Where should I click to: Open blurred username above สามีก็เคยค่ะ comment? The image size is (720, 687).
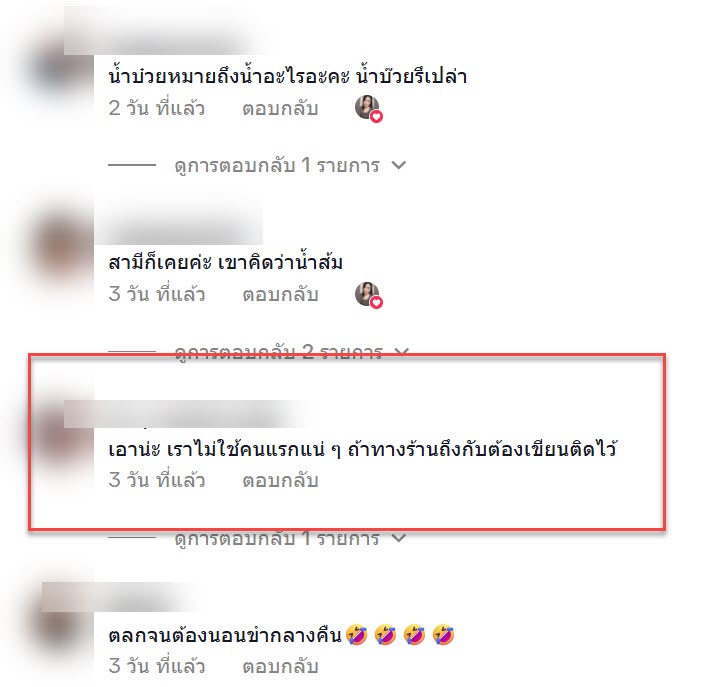(179, 227)
